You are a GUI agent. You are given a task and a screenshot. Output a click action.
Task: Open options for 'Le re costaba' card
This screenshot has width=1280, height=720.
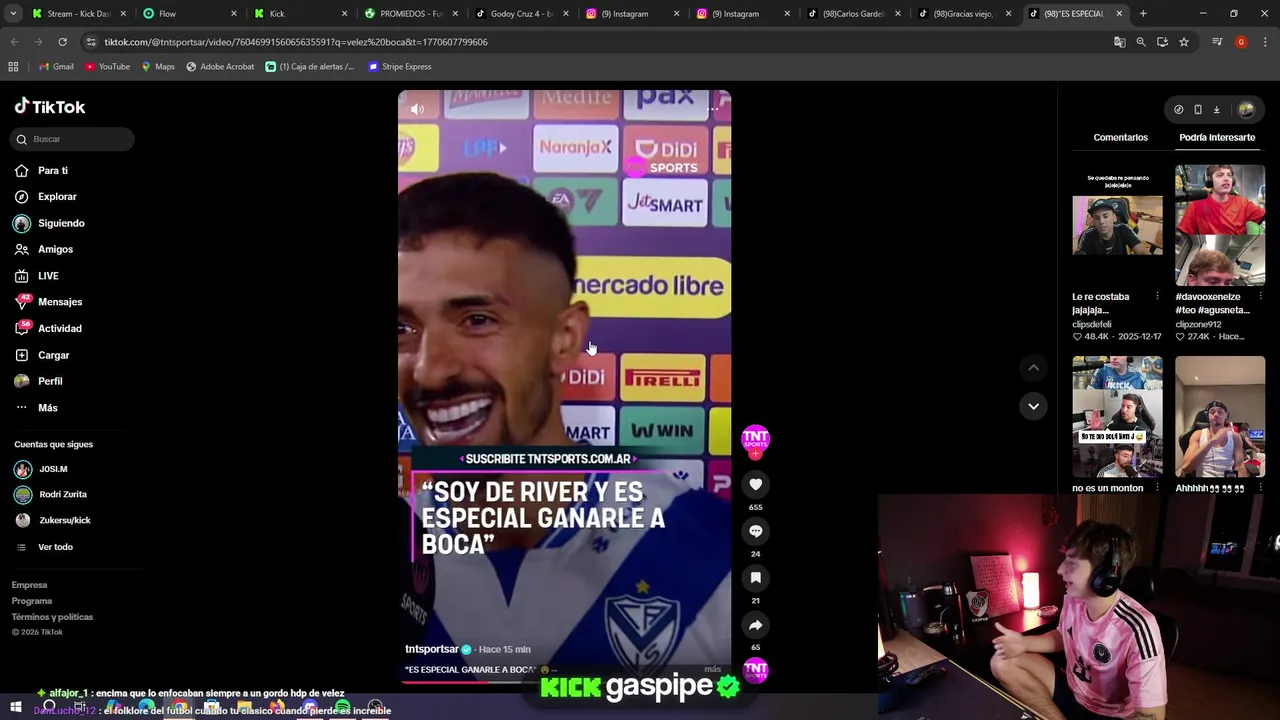click(x=1157, y=297)
